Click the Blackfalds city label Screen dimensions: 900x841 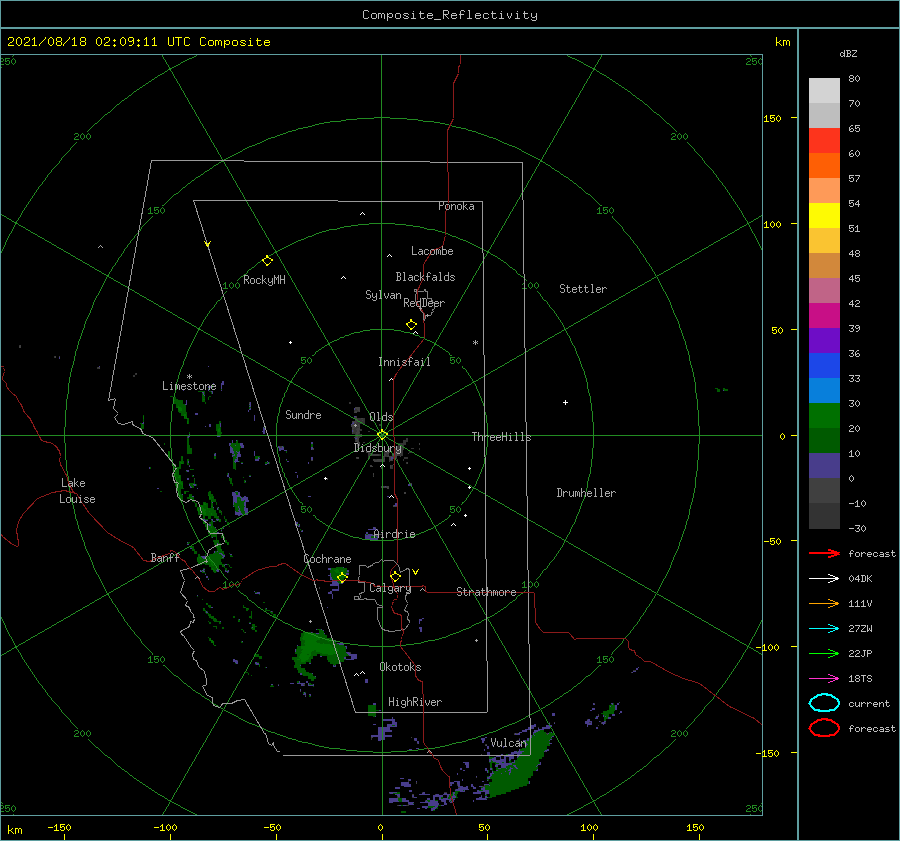pos(425,277)
